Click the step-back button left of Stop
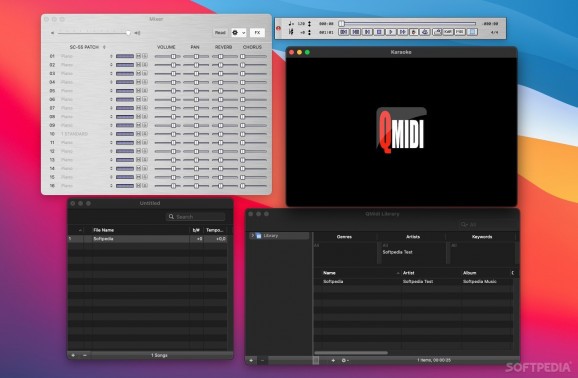Viewport: 578px width, 378px height. coord(367,32)
